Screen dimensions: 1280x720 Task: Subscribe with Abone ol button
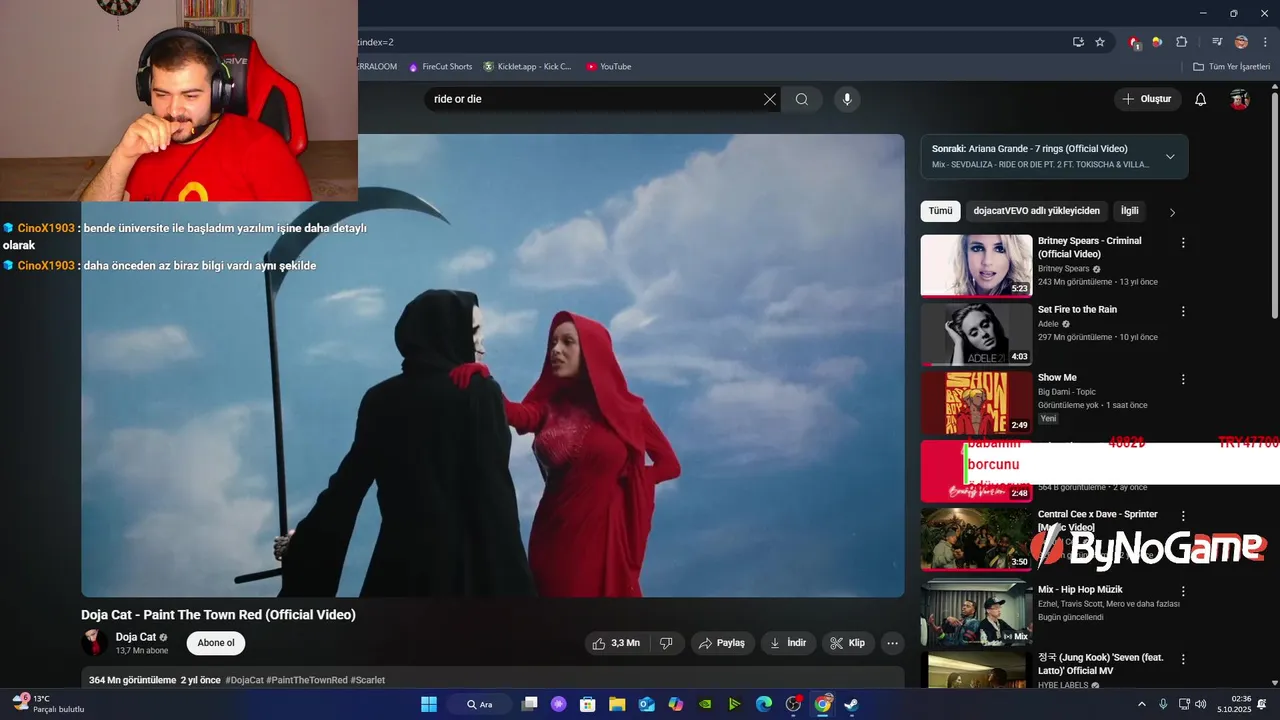216,643
